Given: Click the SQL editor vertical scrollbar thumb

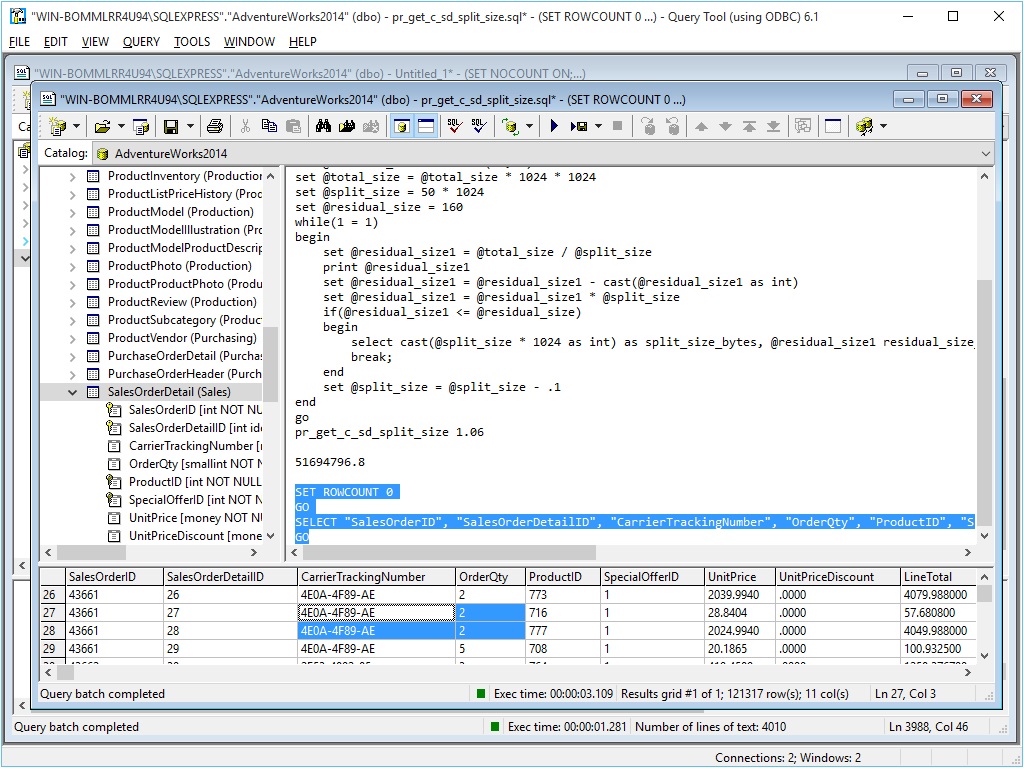Looking at the screenshot, I should [x=984, y=402].
